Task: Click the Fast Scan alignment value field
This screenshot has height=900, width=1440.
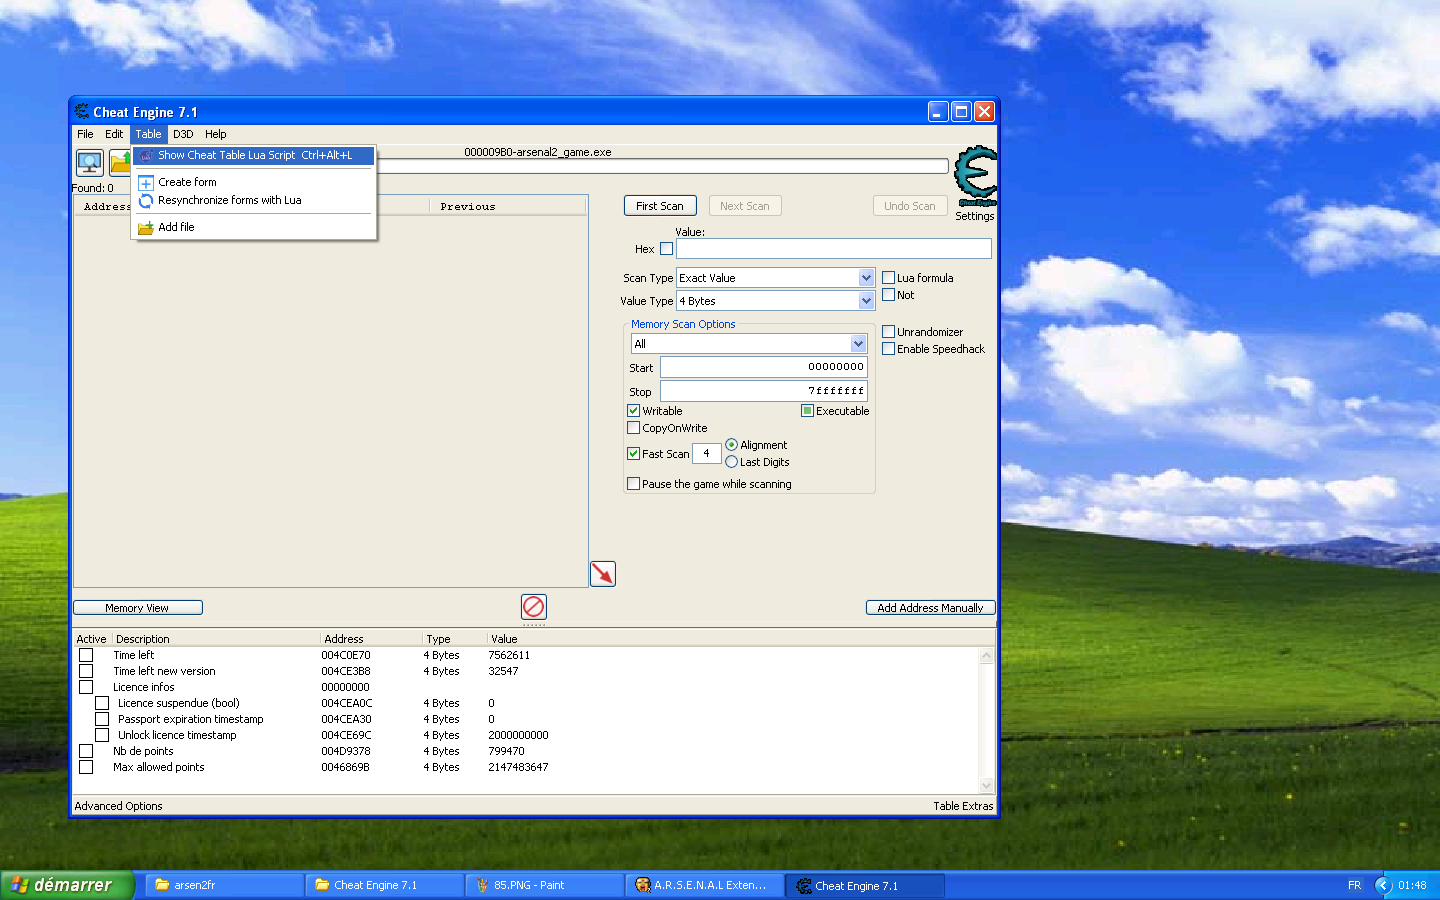Action: tap(706, 453)
